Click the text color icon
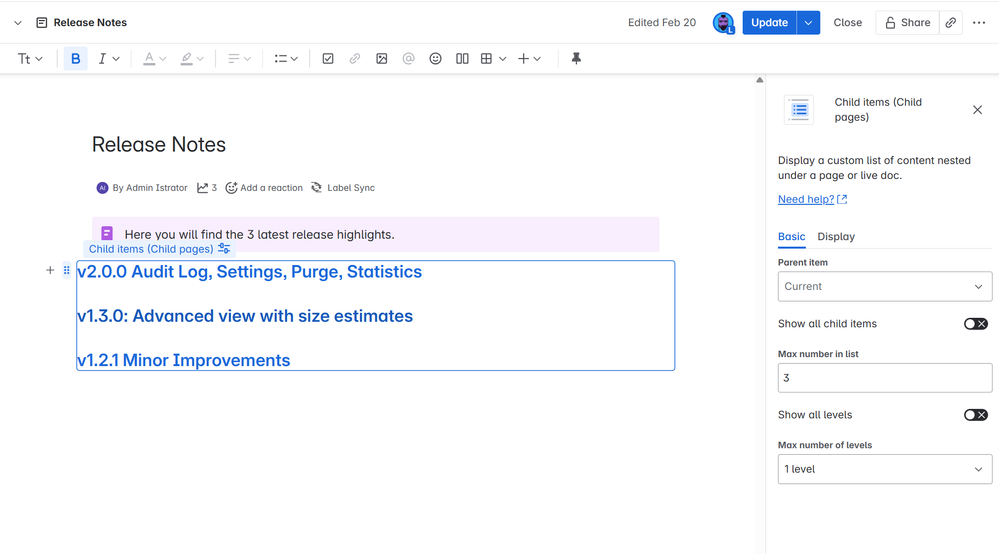The height and width of the screenshot is (554, 999). point(148,59)
